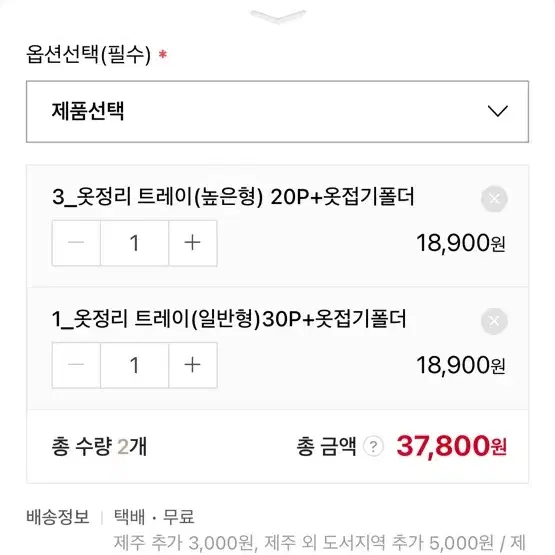Viewport: 555px width, 555px height.
Task: Click the 37,800원 total amount
Action: [x=451, y=446]
